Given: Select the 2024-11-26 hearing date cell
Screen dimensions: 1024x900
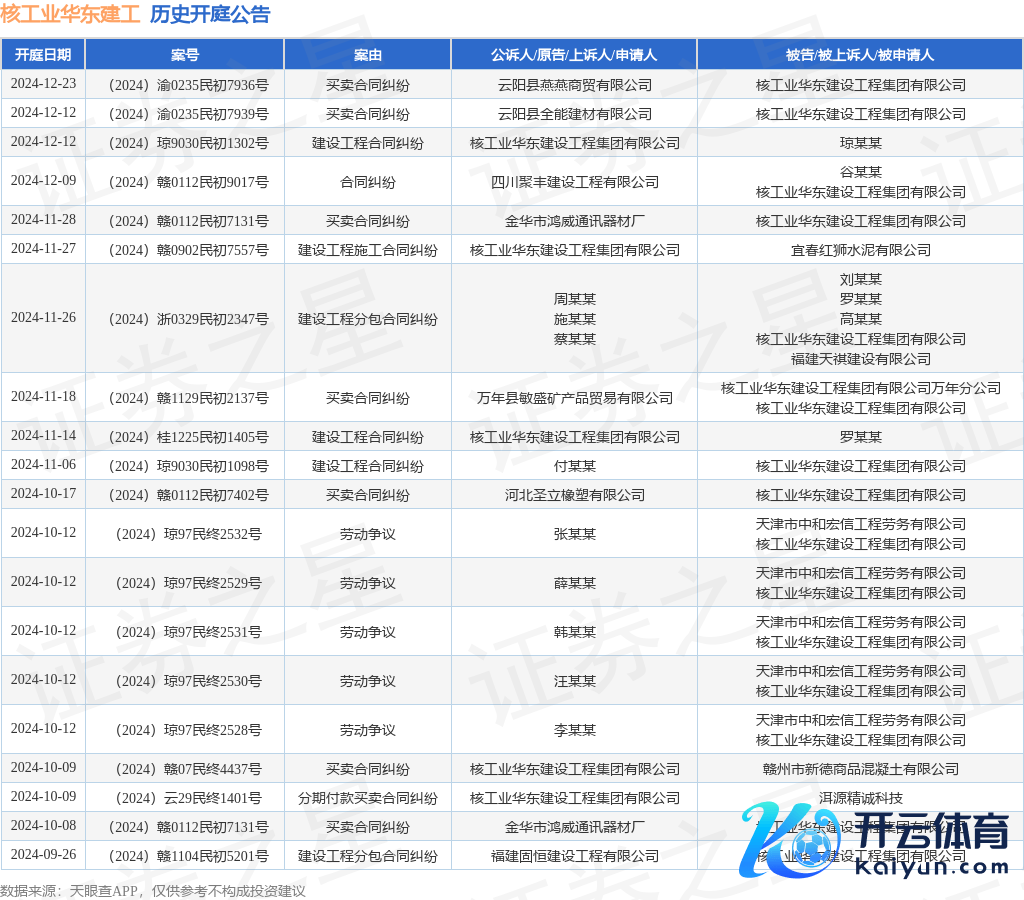Looking at the screenshot, I should tap(43, 318).
